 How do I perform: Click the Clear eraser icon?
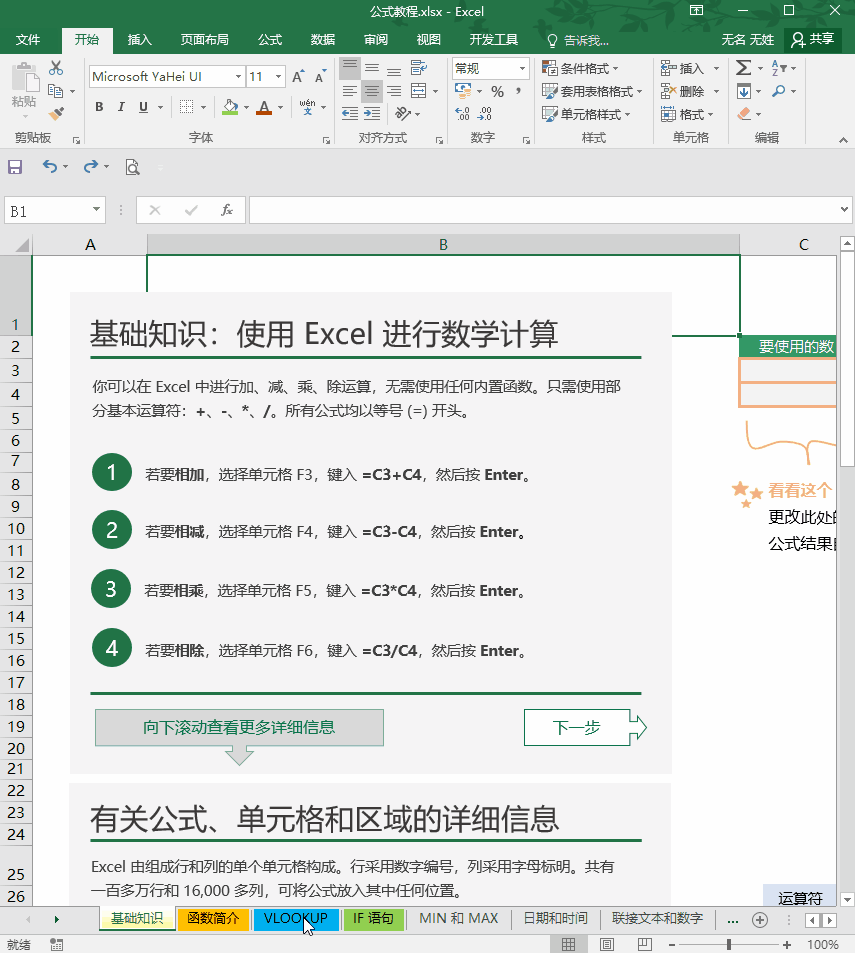point(744,114)
